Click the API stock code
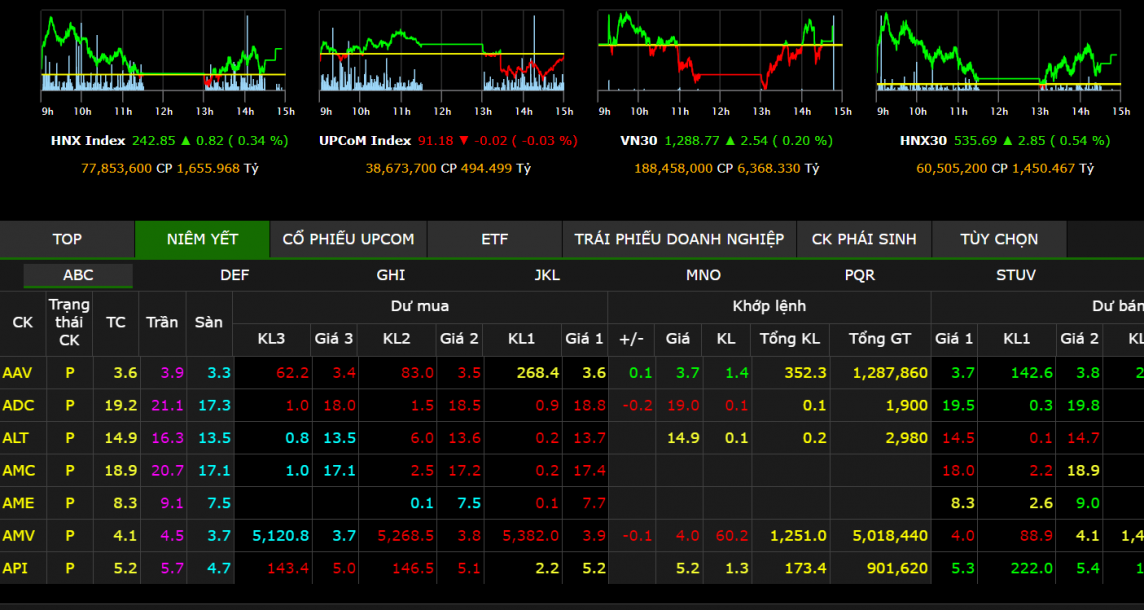 pos(15,568)
